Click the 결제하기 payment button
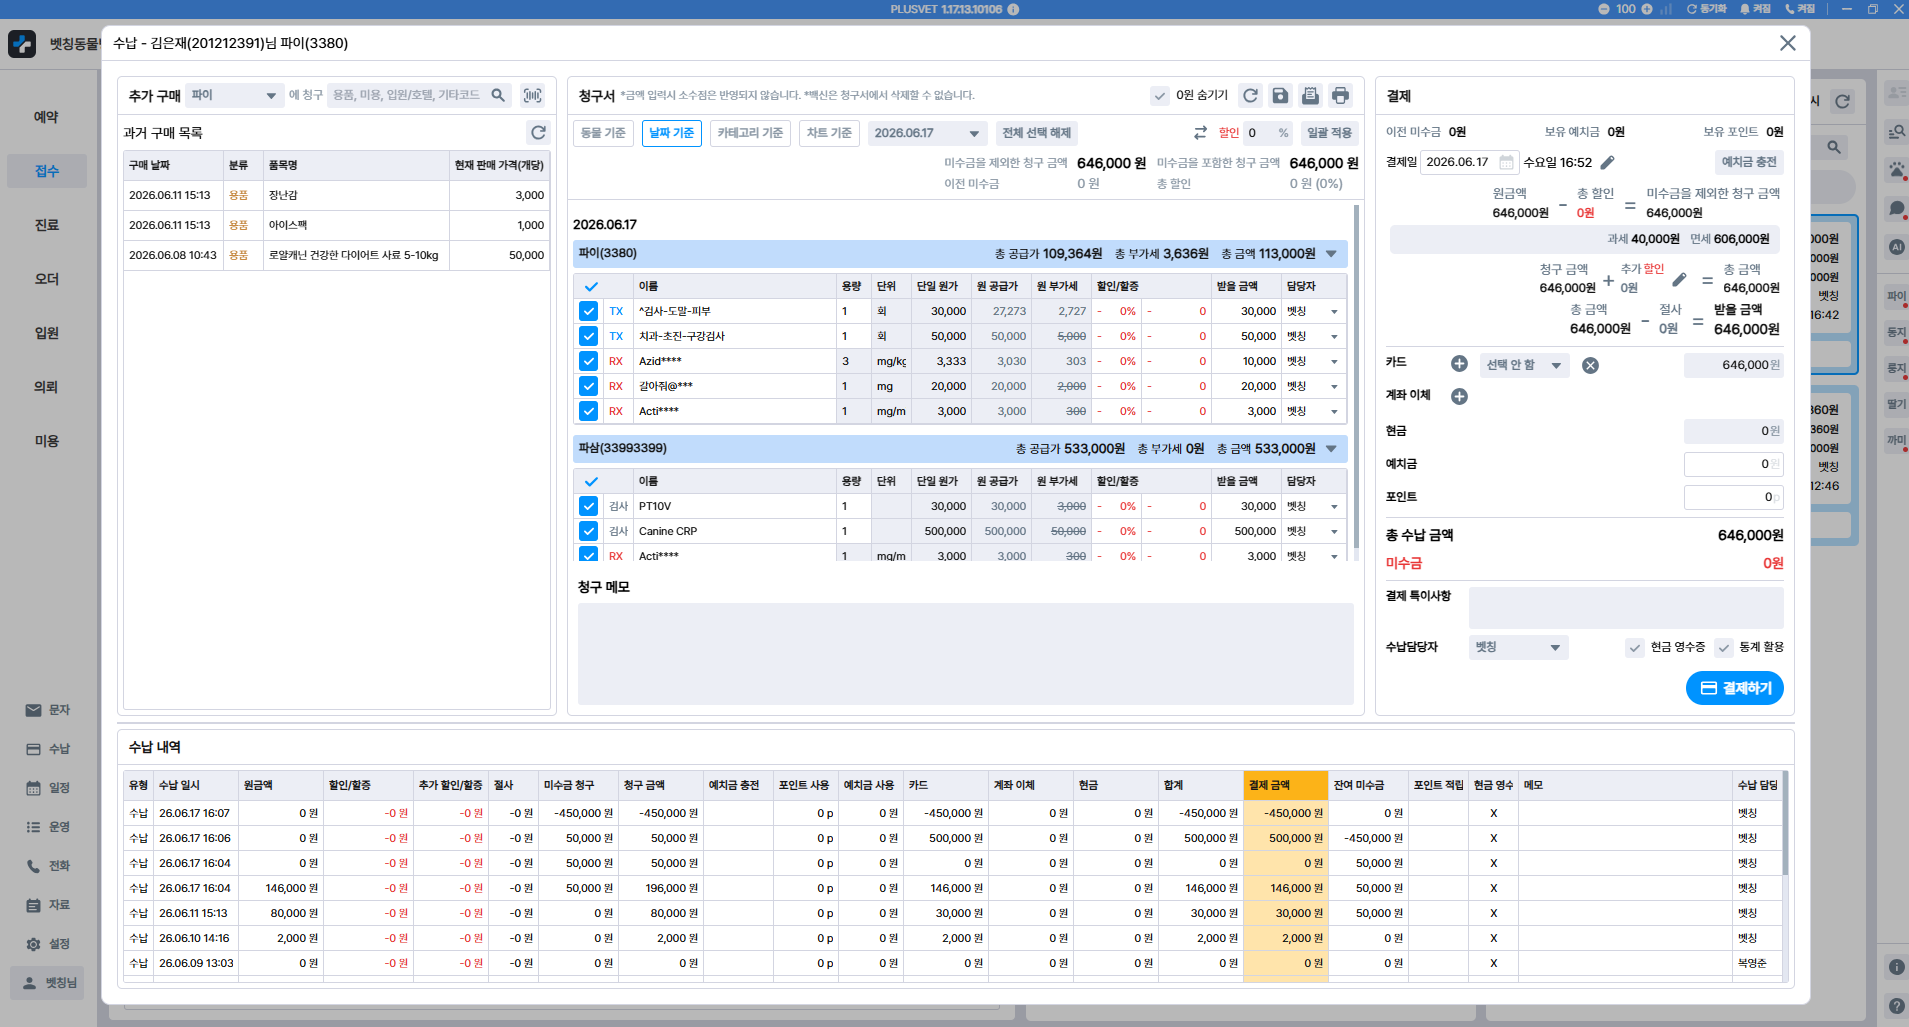 pos(1735,688)
